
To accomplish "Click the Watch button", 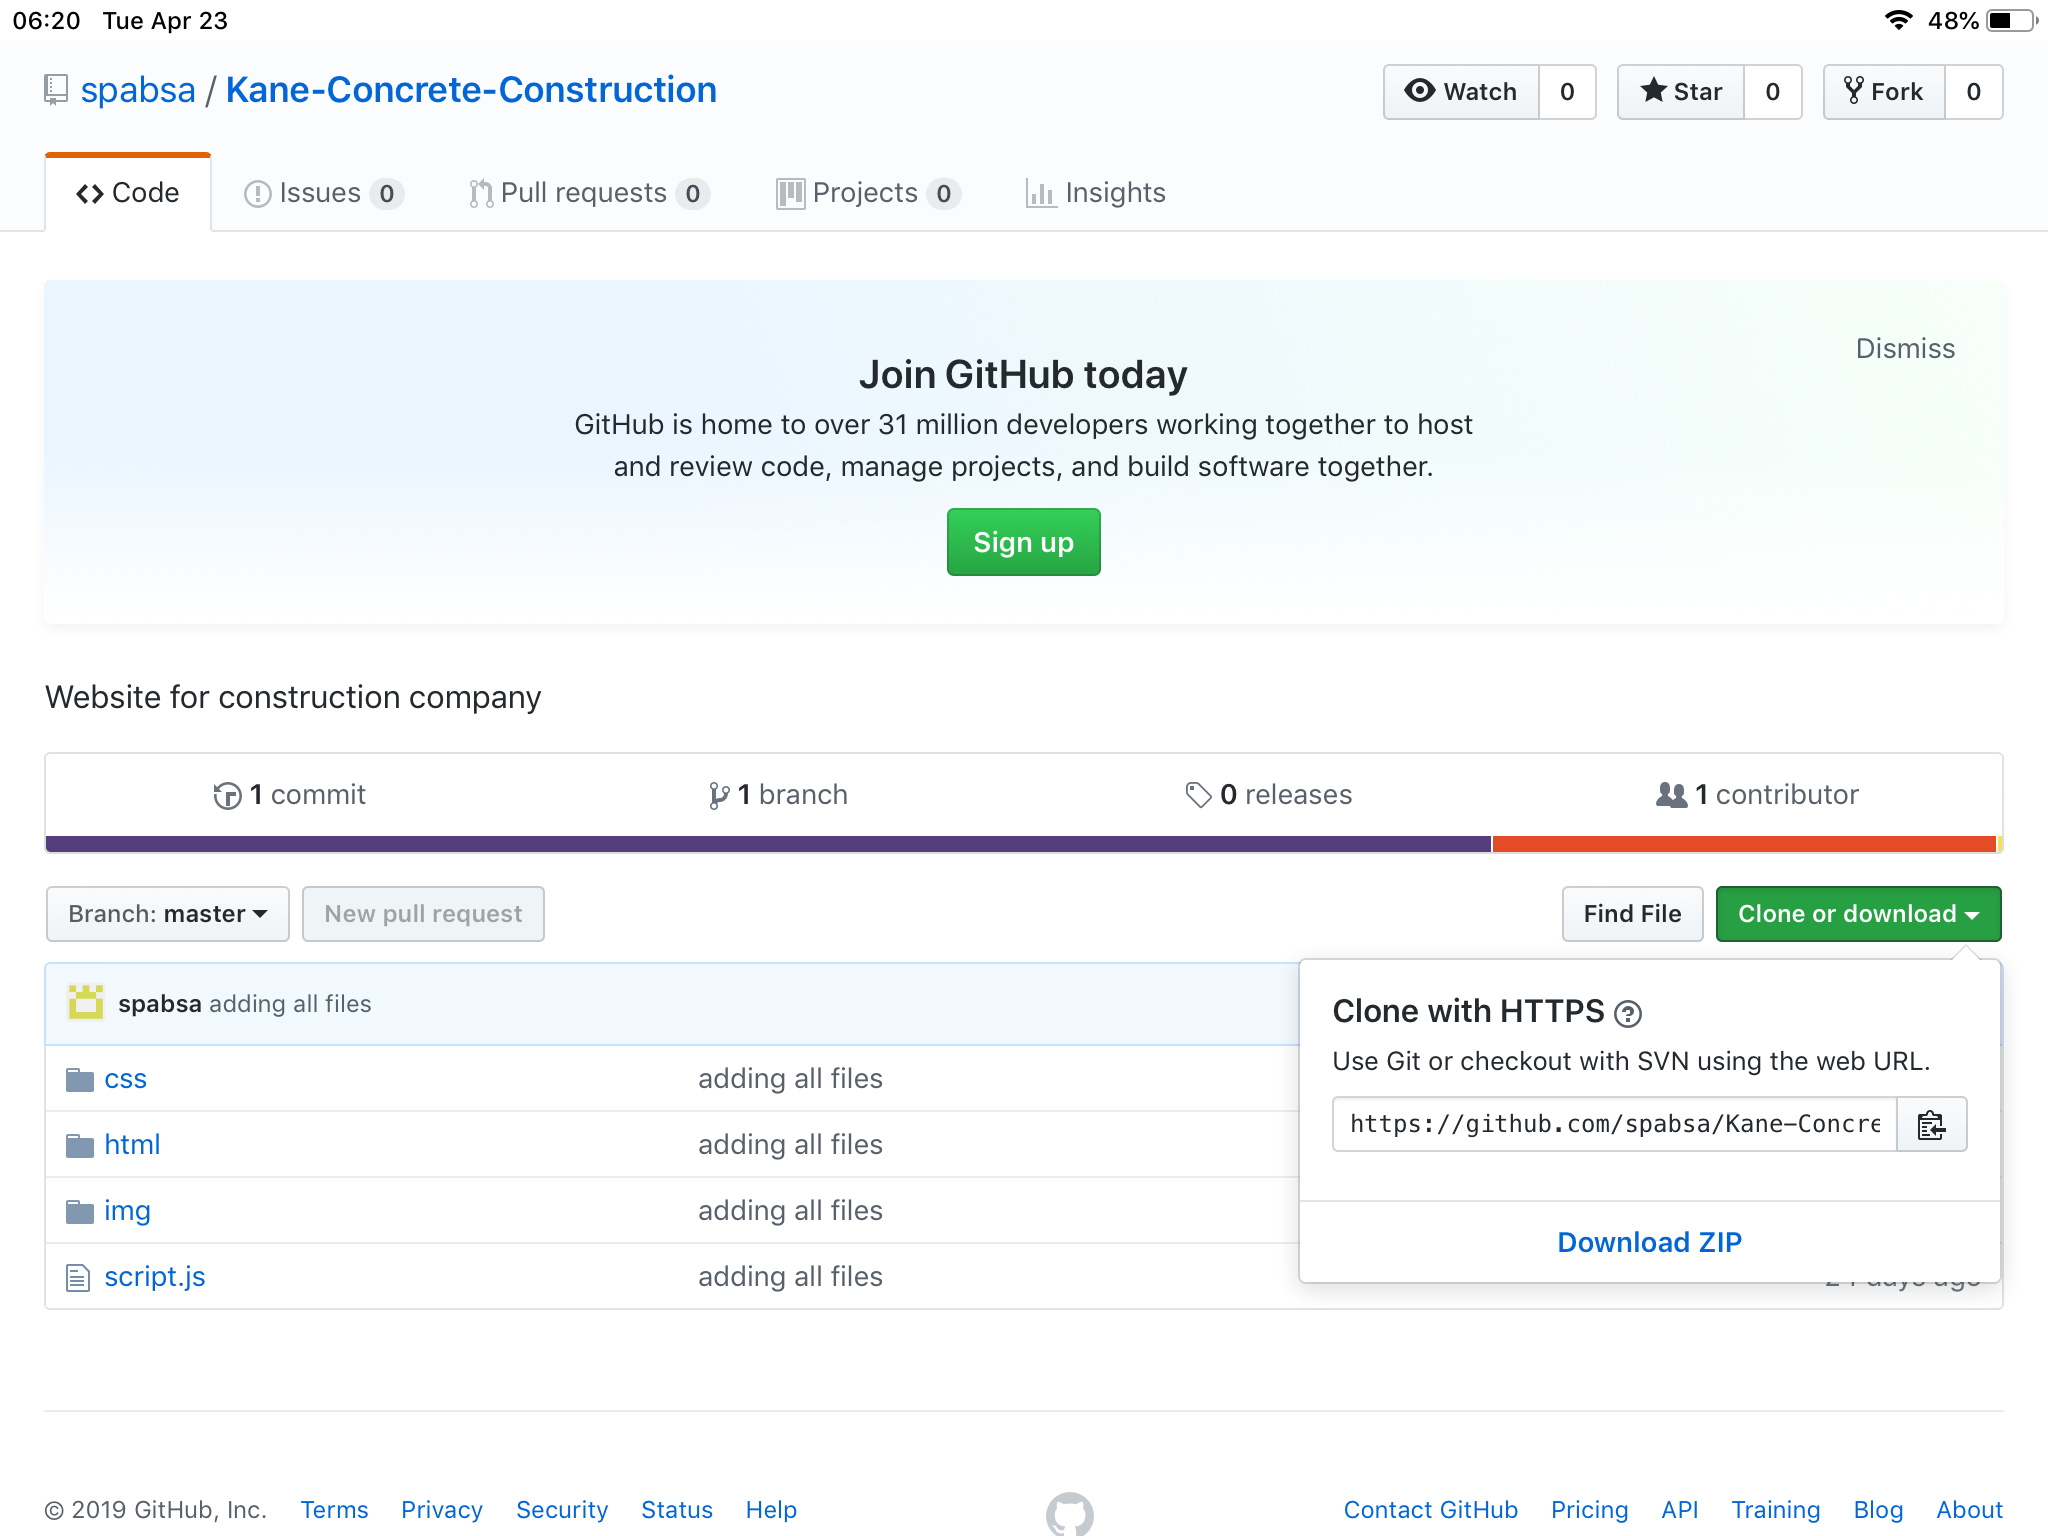I will point(1462,92).
